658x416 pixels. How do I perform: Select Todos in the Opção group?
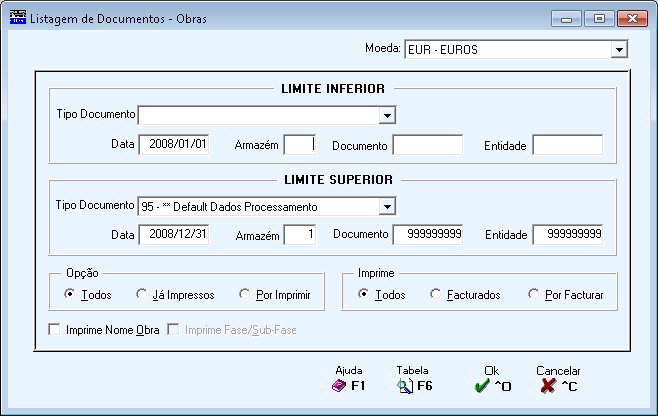[x=69, y=294]
